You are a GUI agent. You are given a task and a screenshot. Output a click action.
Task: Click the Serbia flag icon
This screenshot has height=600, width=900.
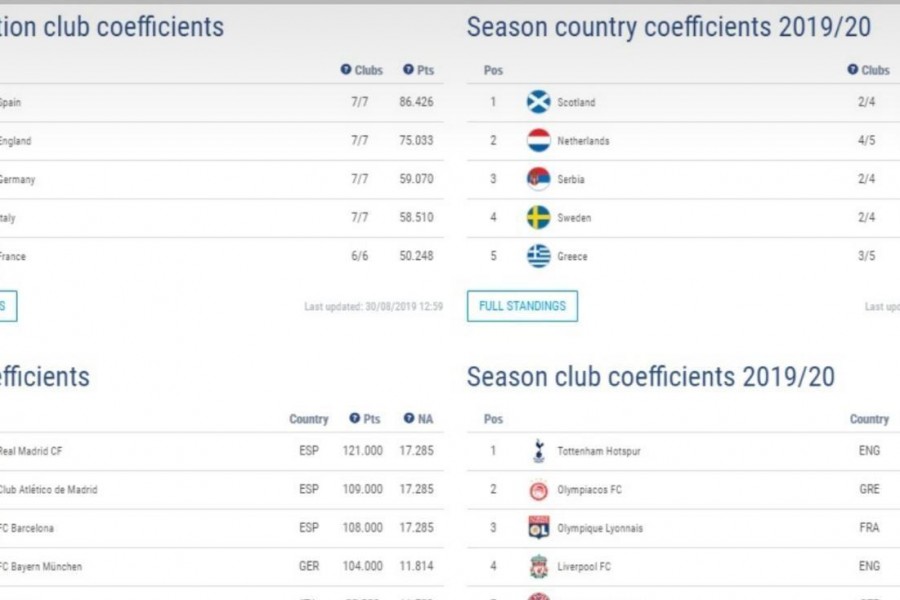click(538, 179)
